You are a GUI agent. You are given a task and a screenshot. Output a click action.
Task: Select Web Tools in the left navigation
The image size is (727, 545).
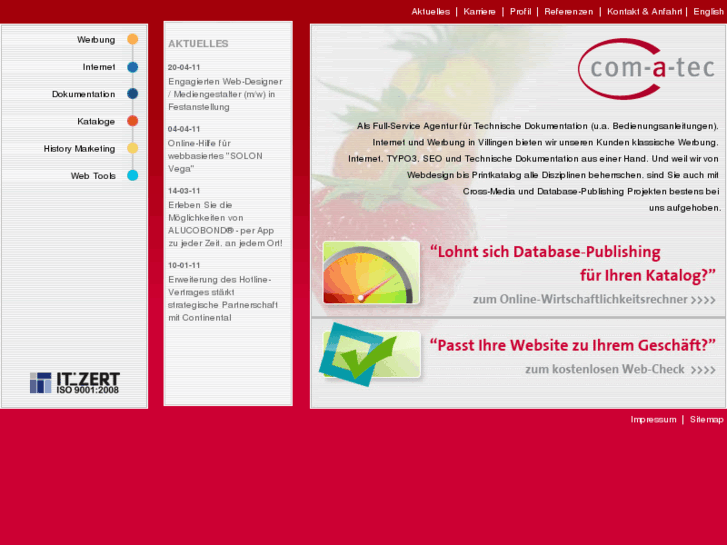pos(93,176)
